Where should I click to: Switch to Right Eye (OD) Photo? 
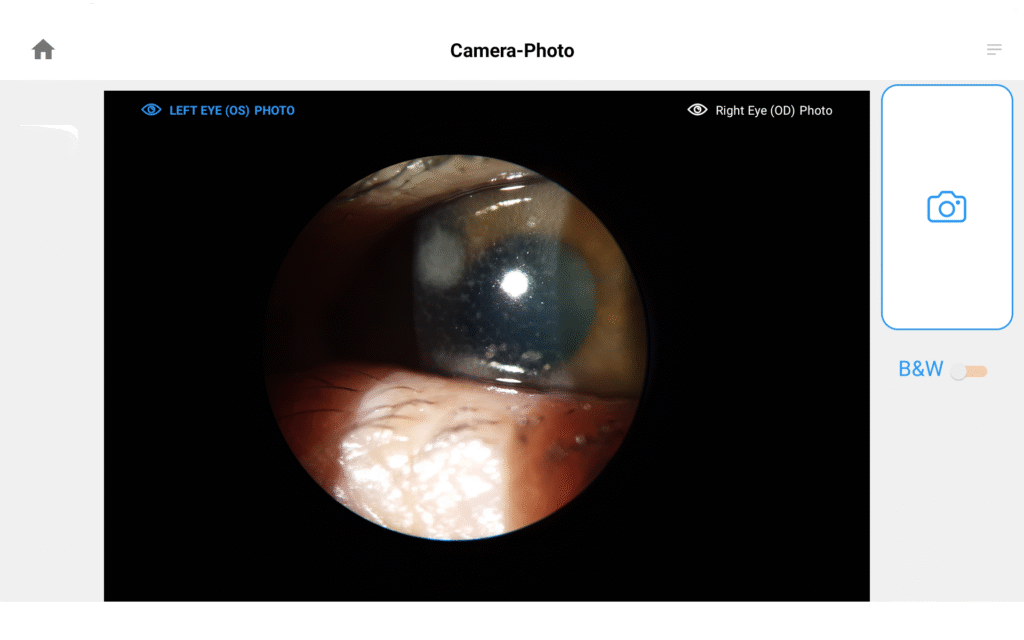coord(760,110)
